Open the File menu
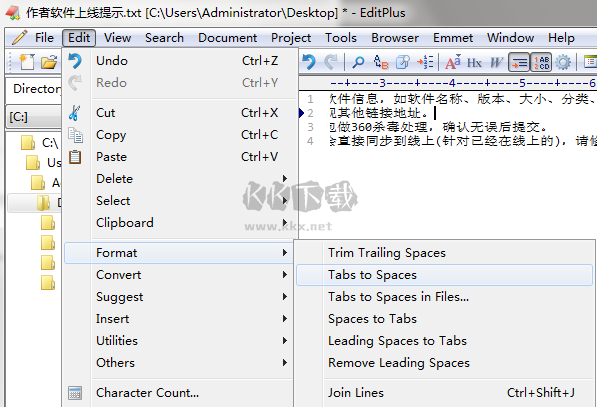597x407 pixels. [44, 38]
